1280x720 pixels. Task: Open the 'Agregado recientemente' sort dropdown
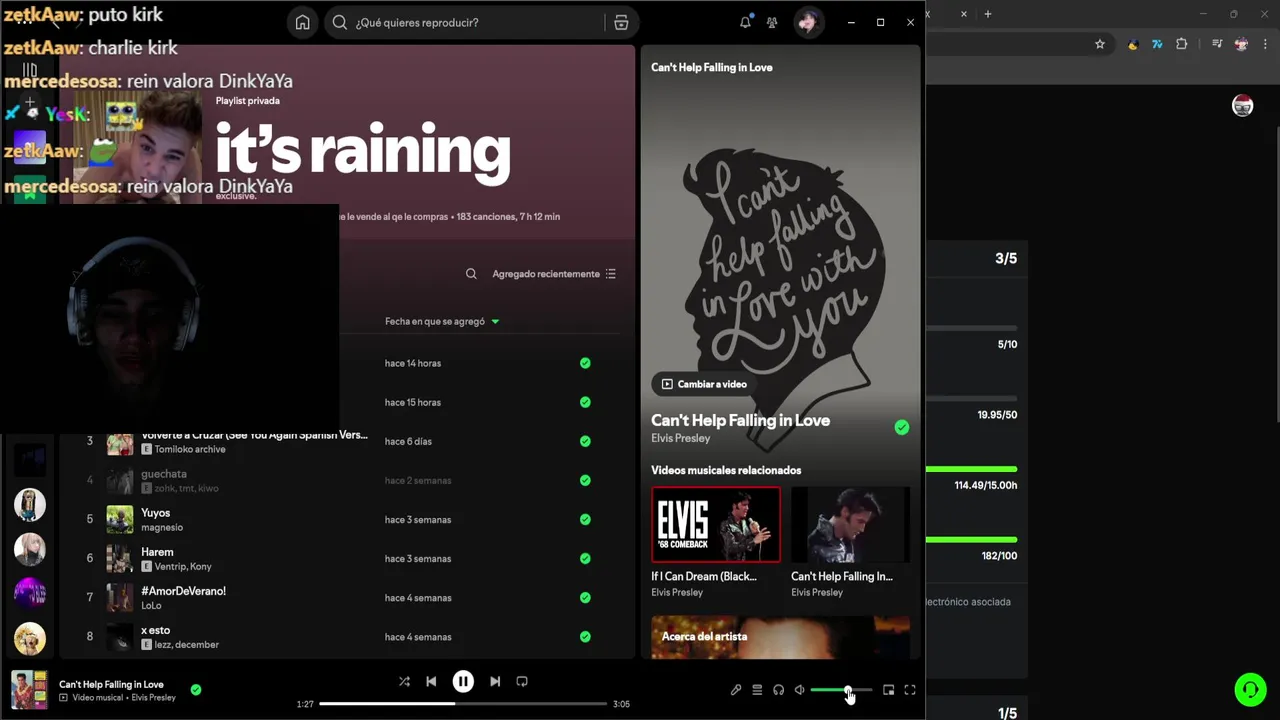[554, 274]
